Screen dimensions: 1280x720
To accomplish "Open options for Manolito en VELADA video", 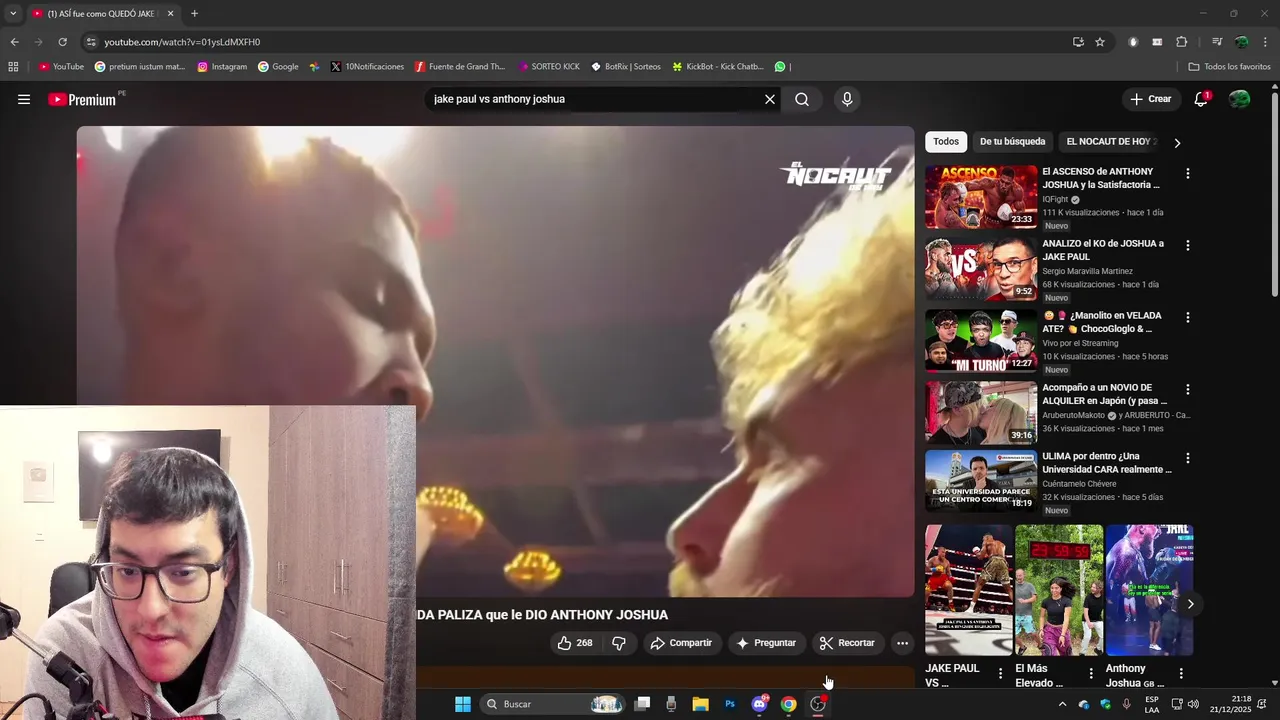I will click(x=1187, y=318).
